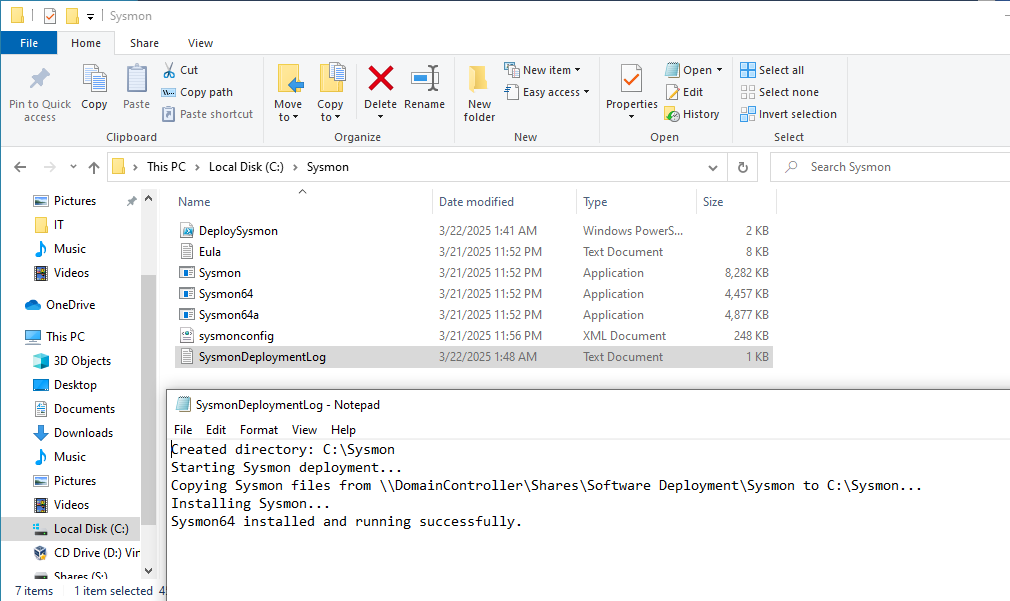Open the DeploySymon PowerShell script file
The image size is (1010, 601).
point(238,231)
